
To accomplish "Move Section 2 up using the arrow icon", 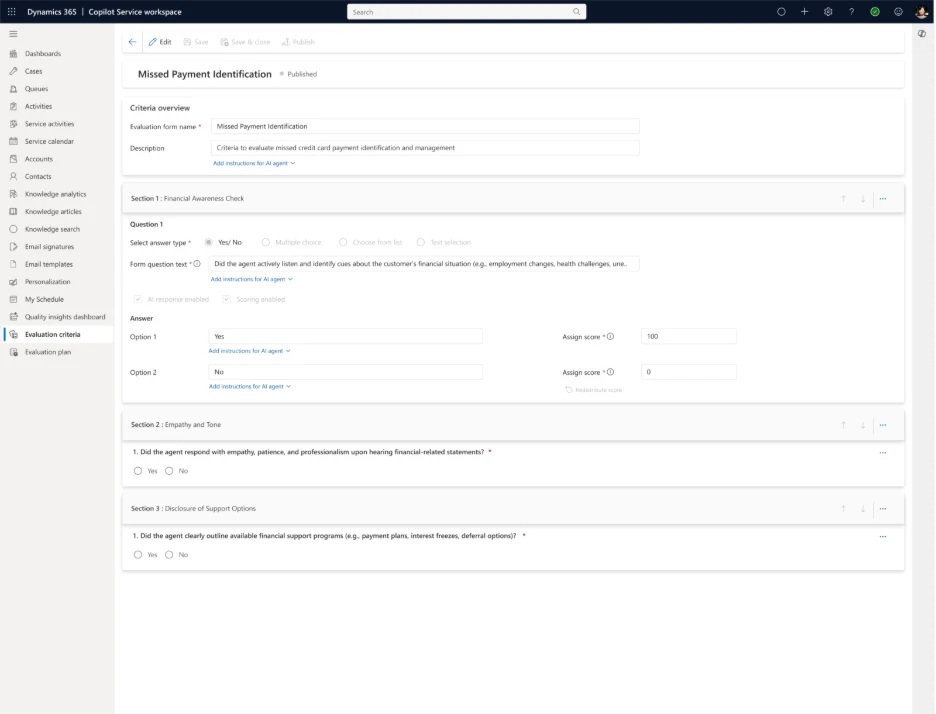I will coord(845,424).
